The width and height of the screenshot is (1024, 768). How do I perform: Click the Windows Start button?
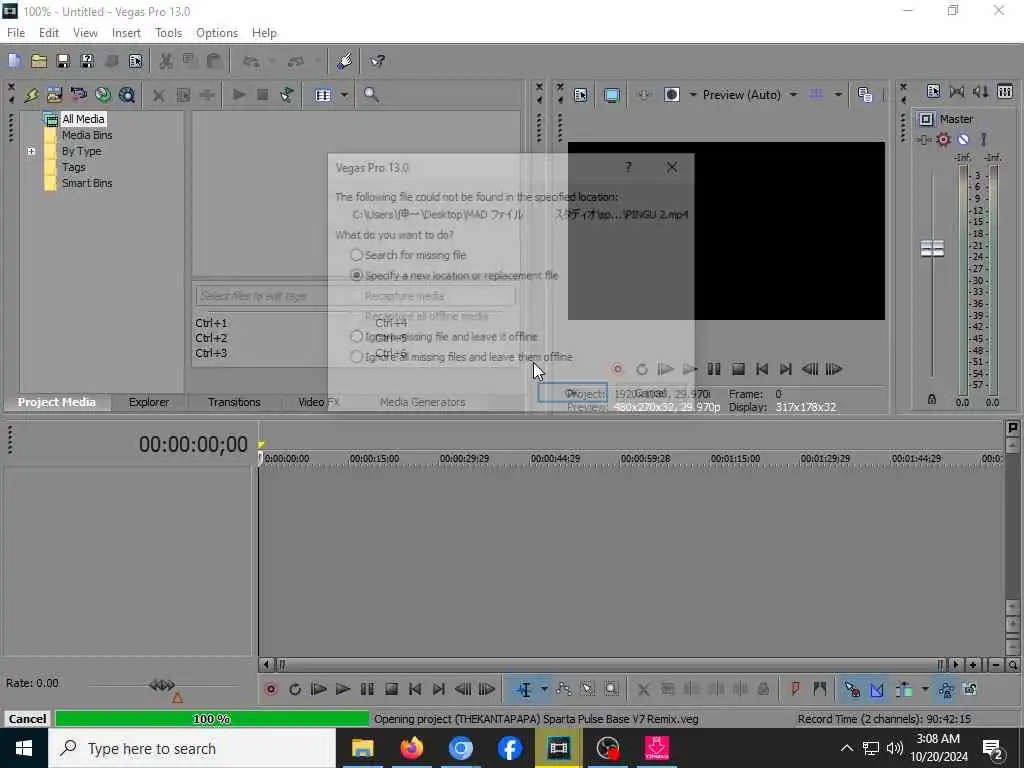coord(24,748)
